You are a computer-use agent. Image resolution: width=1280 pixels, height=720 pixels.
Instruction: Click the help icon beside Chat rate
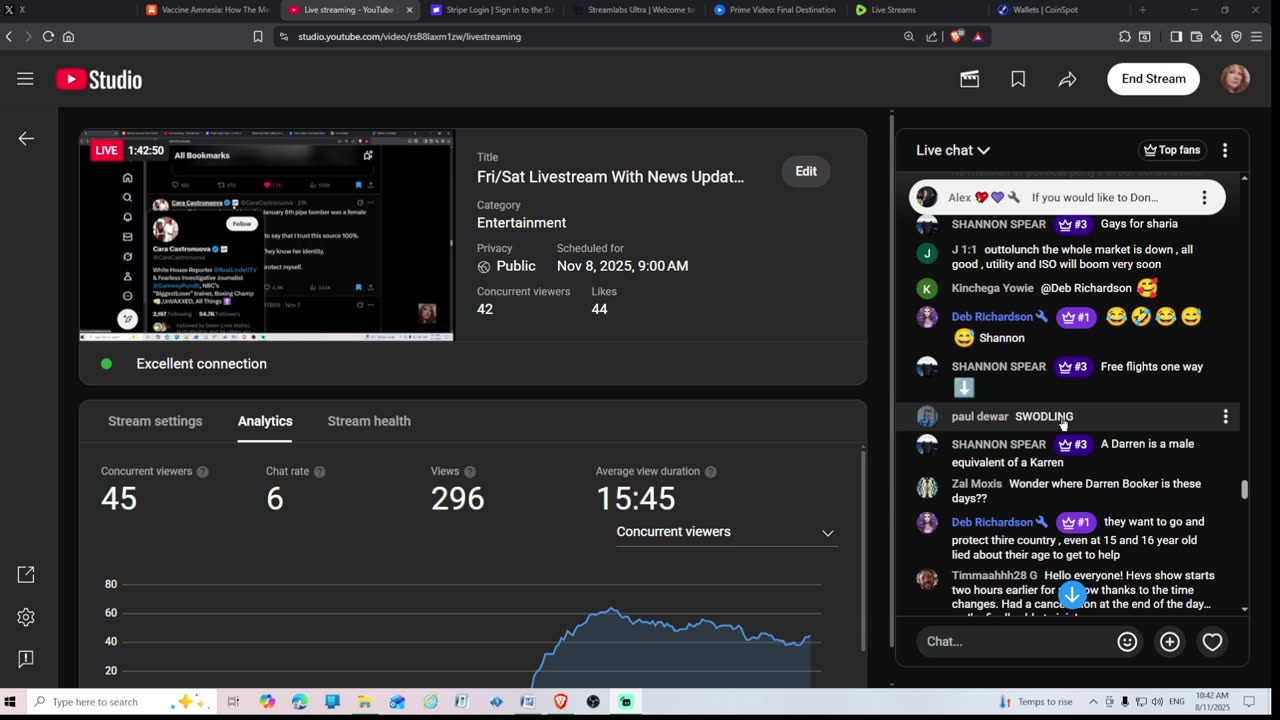(x=320, y=472)
